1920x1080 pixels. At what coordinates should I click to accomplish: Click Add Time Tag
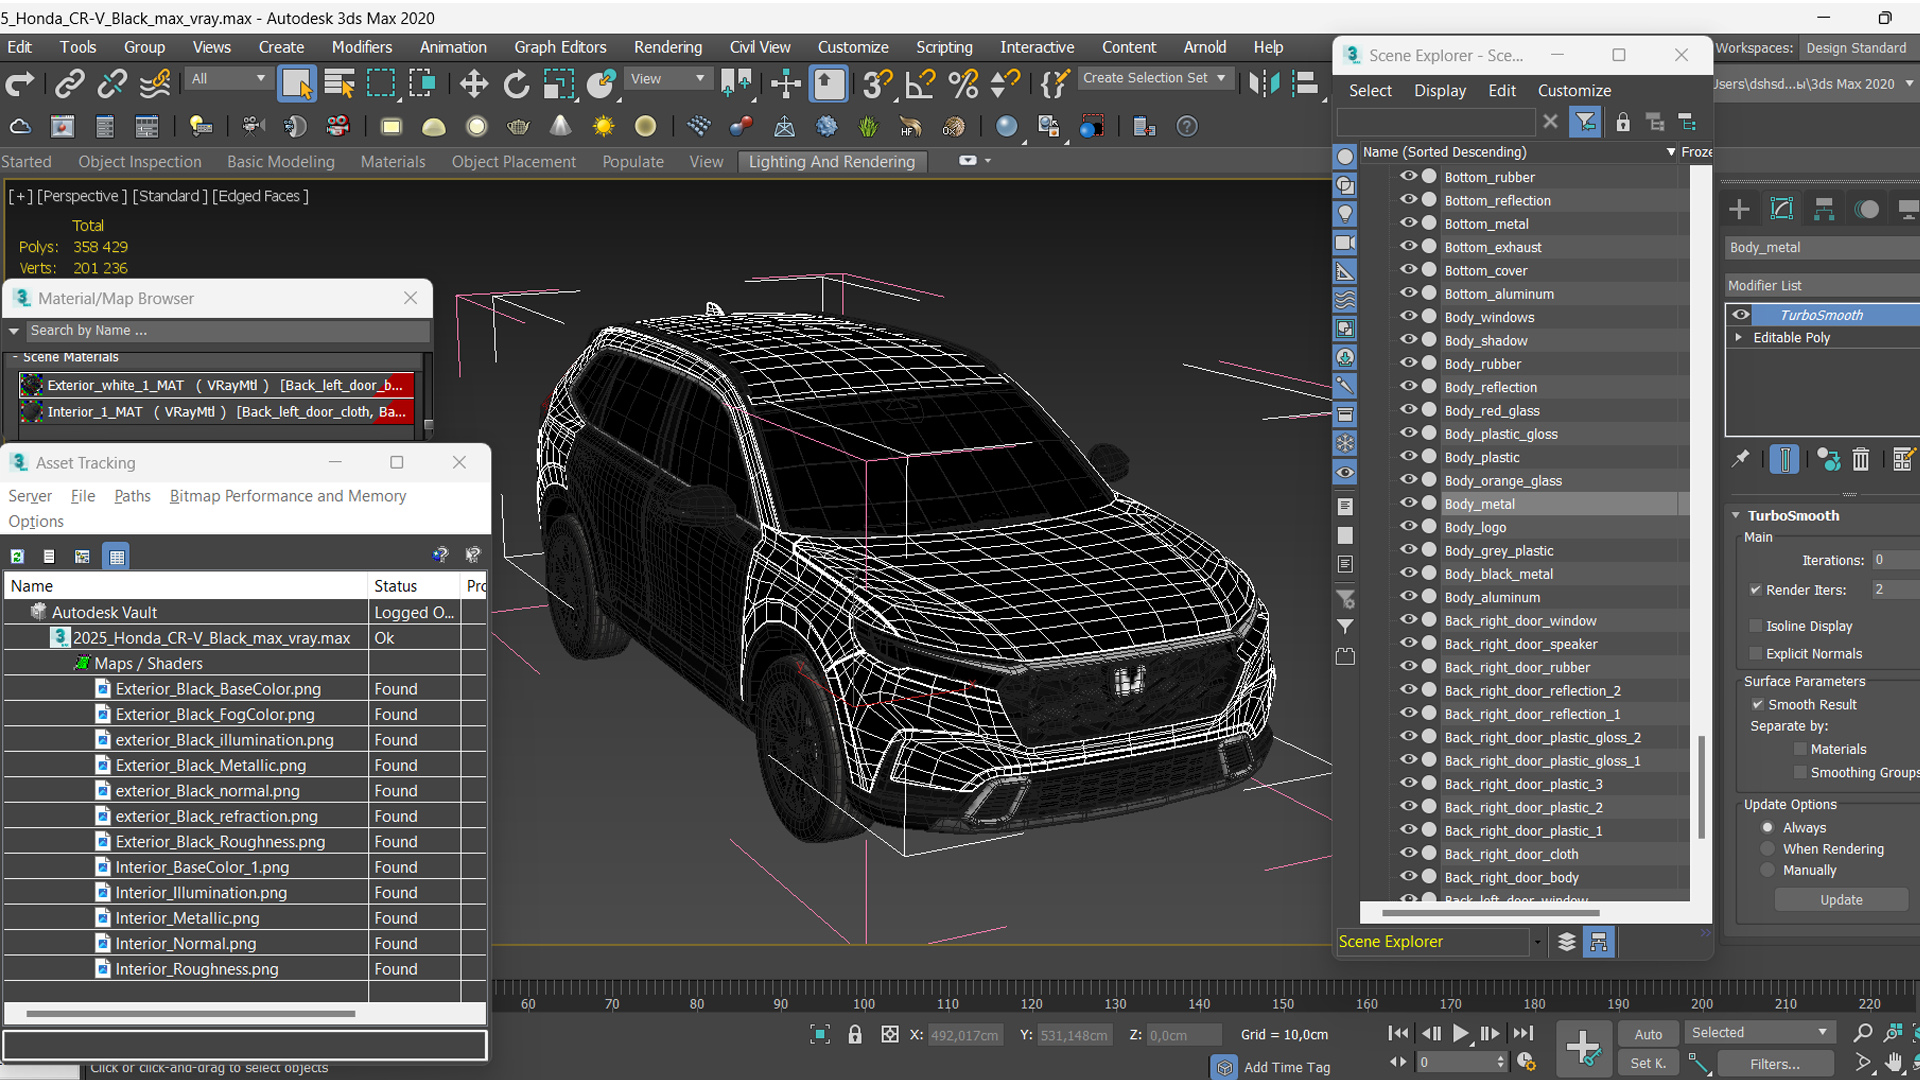point(1286,1068)
